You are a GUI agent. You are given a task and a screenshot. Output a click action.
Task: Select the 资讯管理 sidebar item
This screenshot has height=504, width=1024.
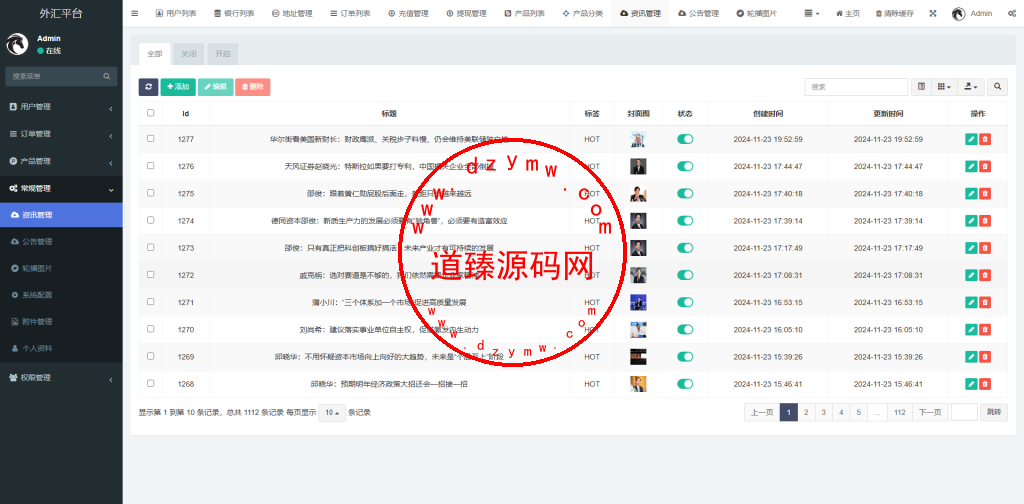(61, 215)
